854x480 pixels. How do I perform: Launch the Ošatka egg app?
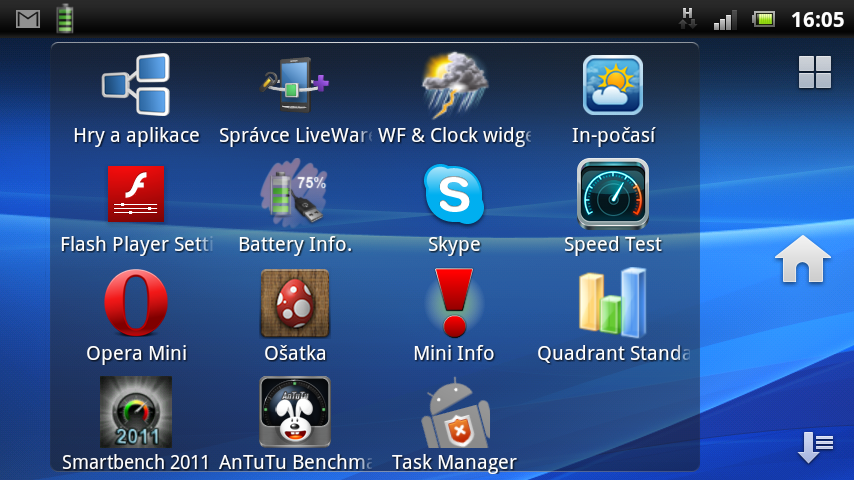[x=295, y=303]
